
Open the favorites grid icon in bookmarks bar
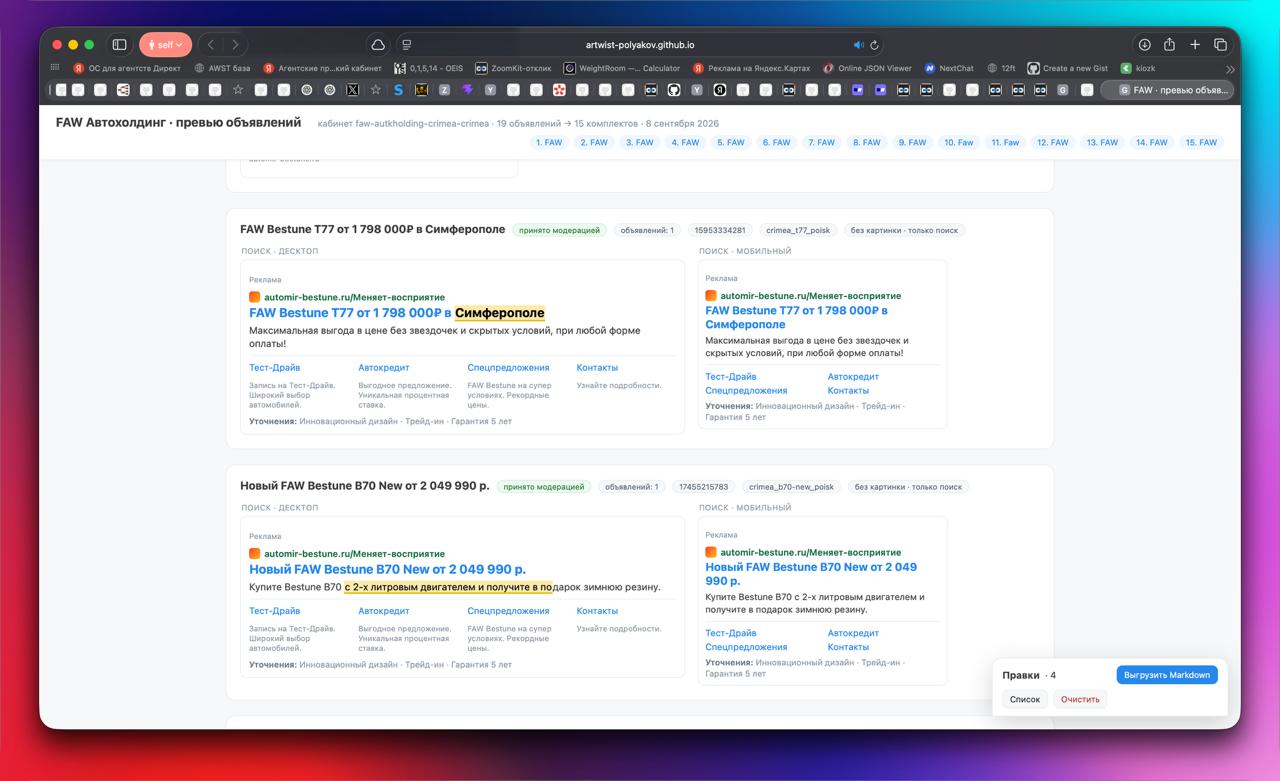(55, 68)
